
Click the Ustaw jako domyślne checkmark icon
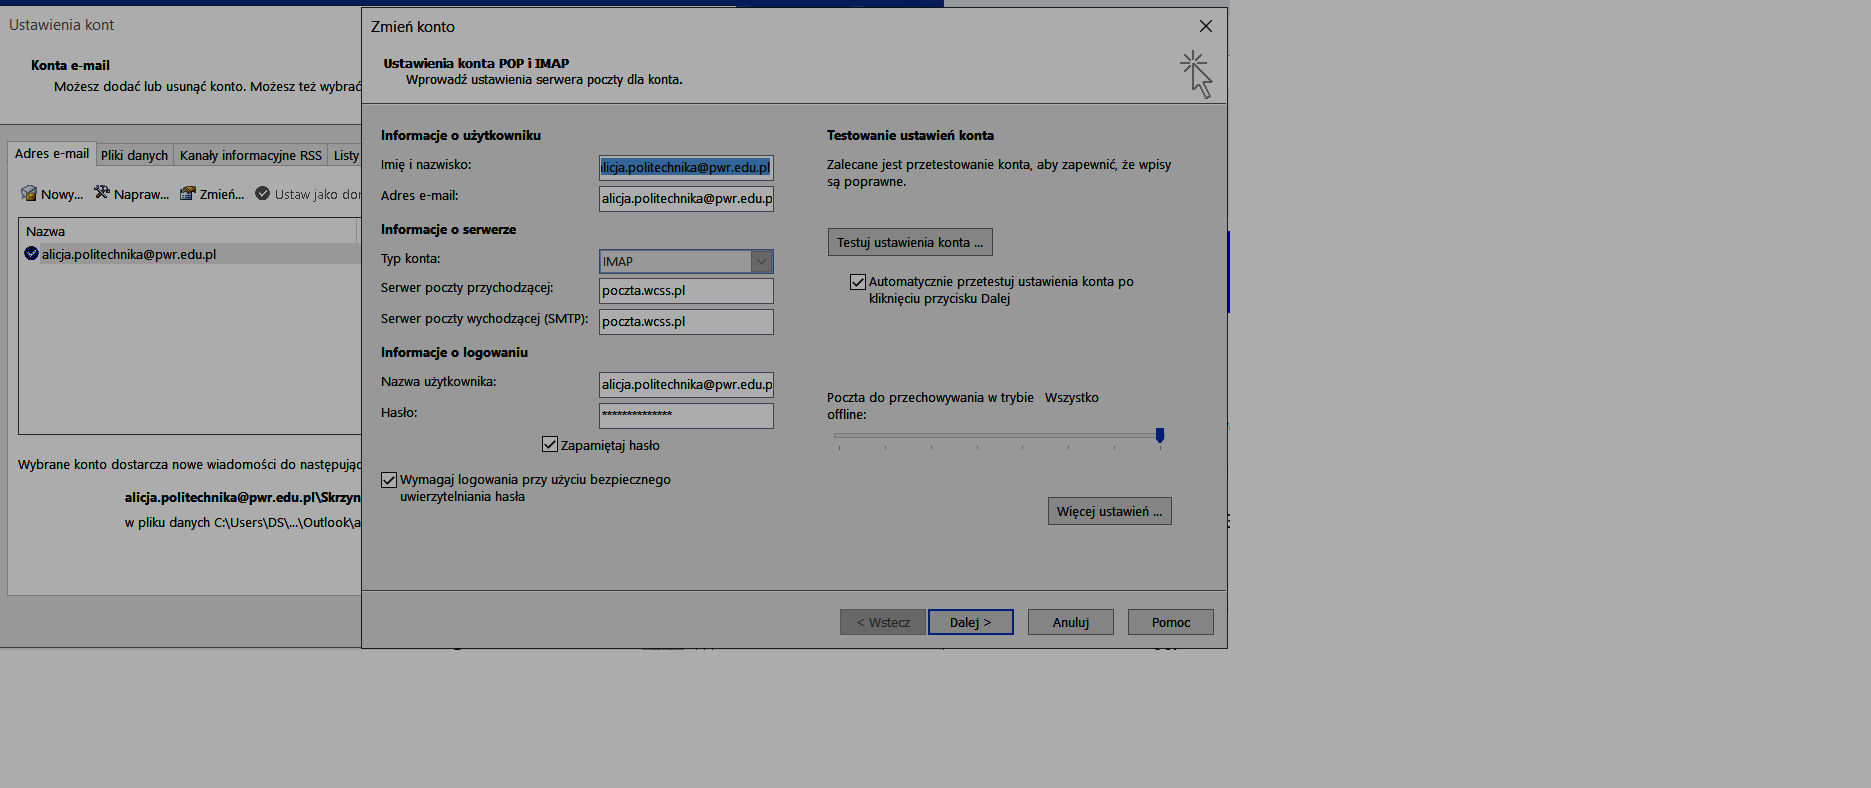262,193
